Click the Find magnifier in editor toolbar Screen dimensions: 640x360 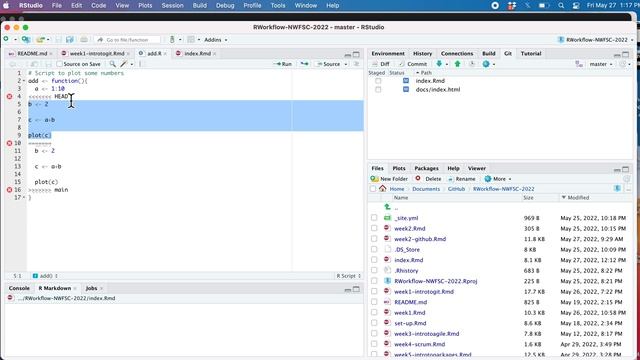pyautogui.click(x=112, y=64)
